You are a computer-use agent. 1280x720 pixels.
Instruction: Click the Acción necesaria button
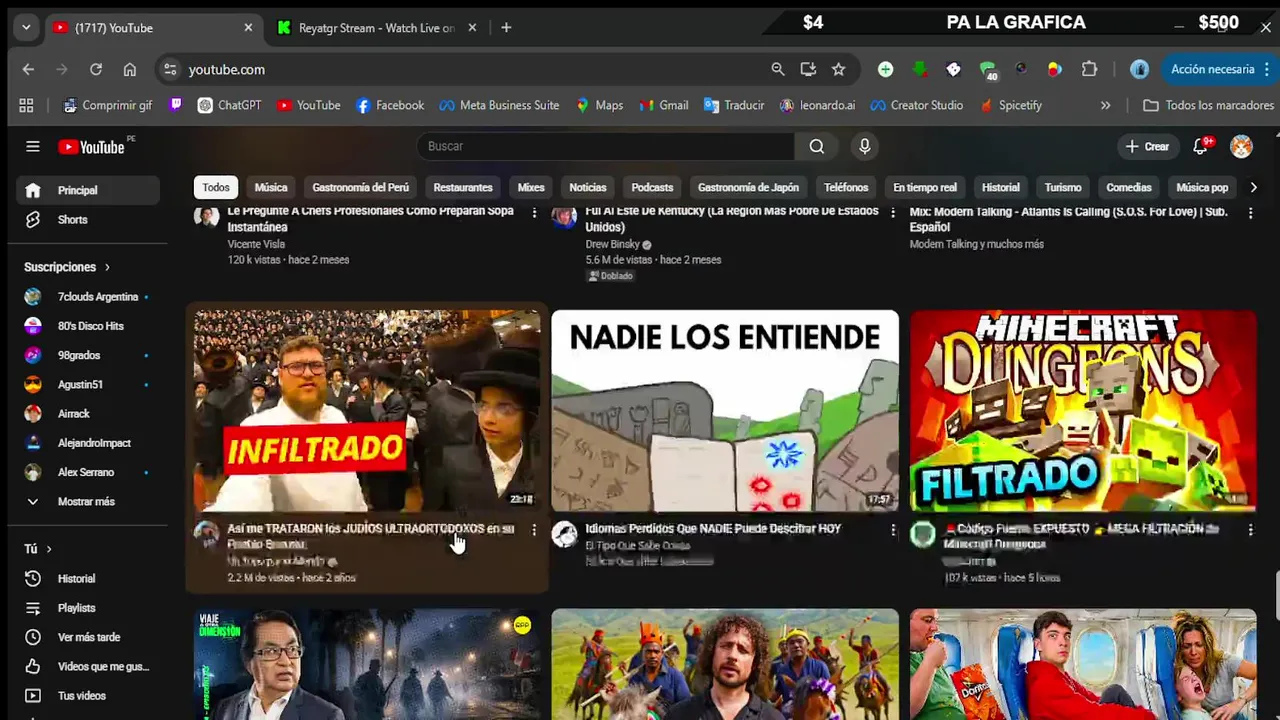pyautogui.click(x=1212, y=69)
